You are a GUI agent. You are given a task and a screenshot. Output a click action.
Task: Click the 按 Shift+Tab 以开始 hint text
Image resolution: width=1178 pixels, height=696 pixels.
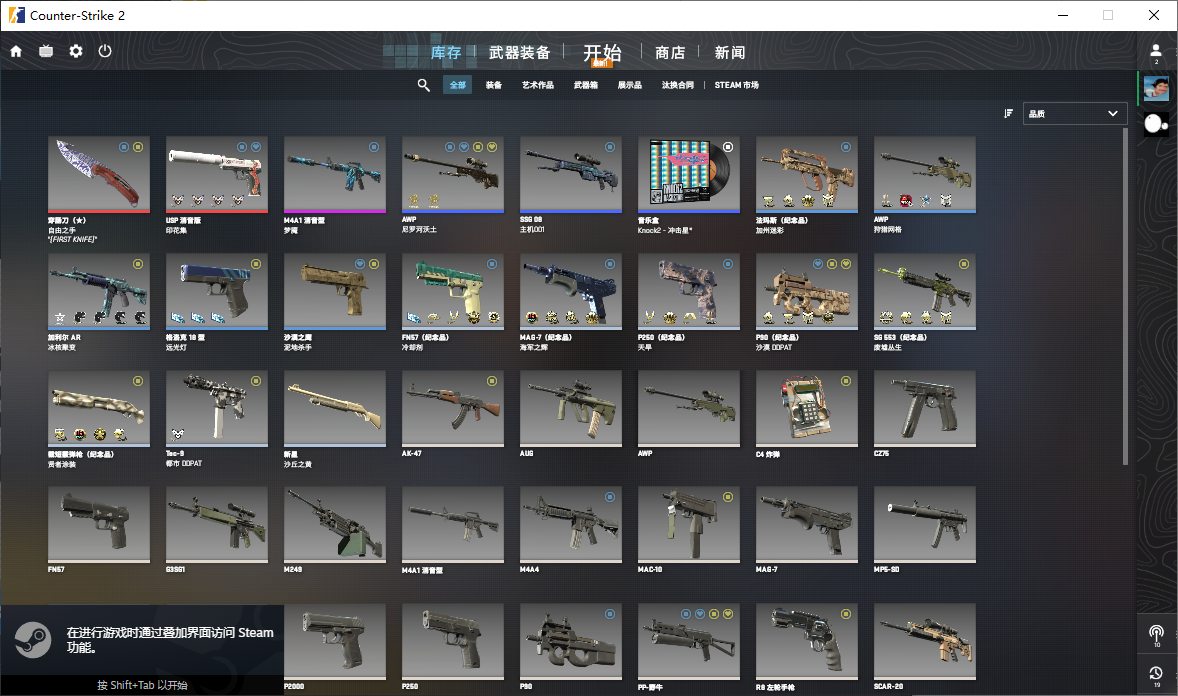pyautogui.click(x=142, y=685)
